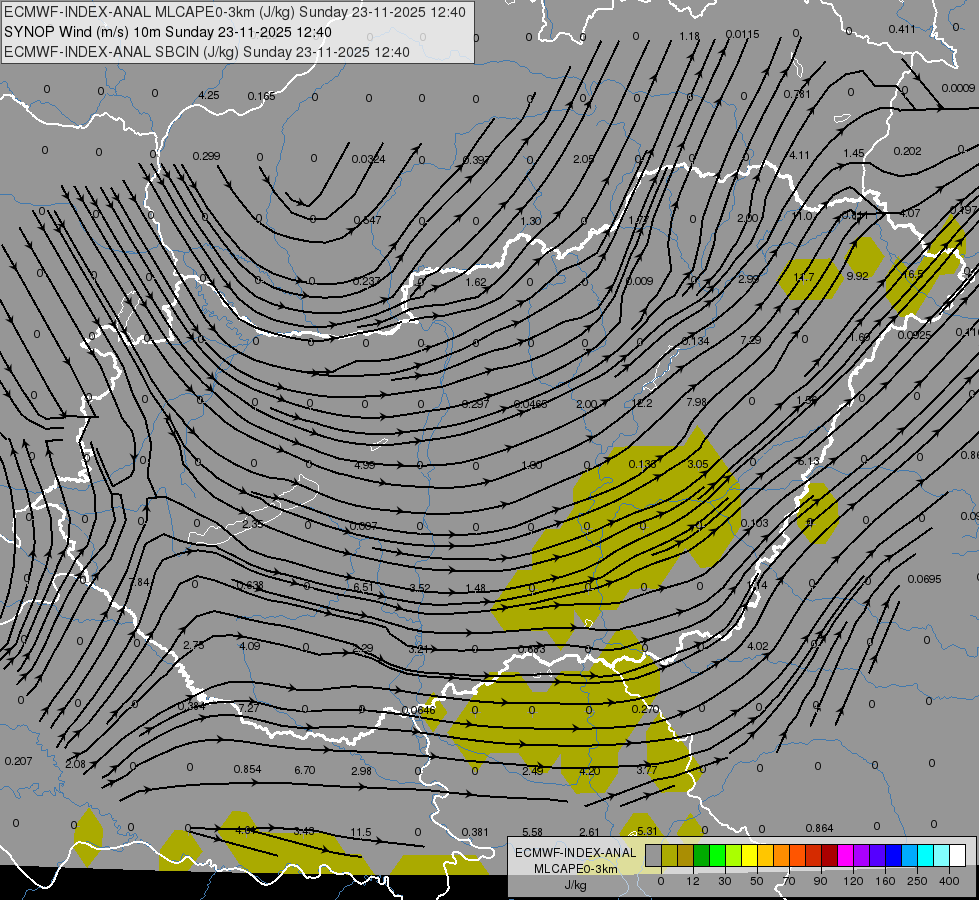The image size is (979, 900).
Task: Click the SYNOP Wind 10m title line
Action: (168, 32)
